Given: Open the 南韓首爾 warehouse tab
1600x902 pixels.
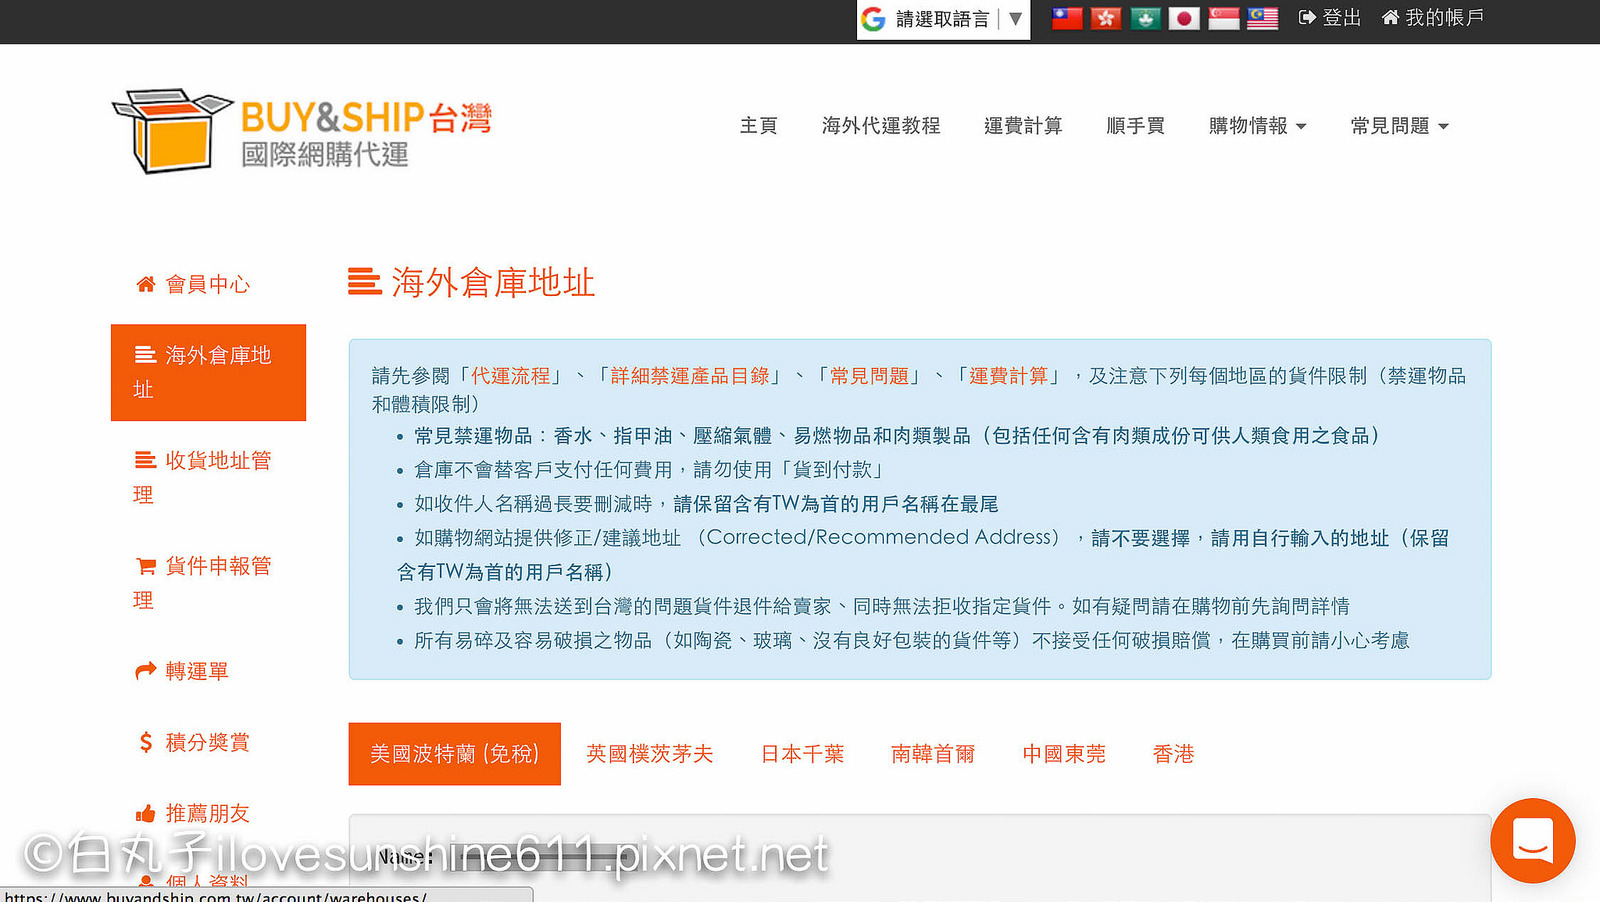Looking at the screenshot, I should [932, 754].
